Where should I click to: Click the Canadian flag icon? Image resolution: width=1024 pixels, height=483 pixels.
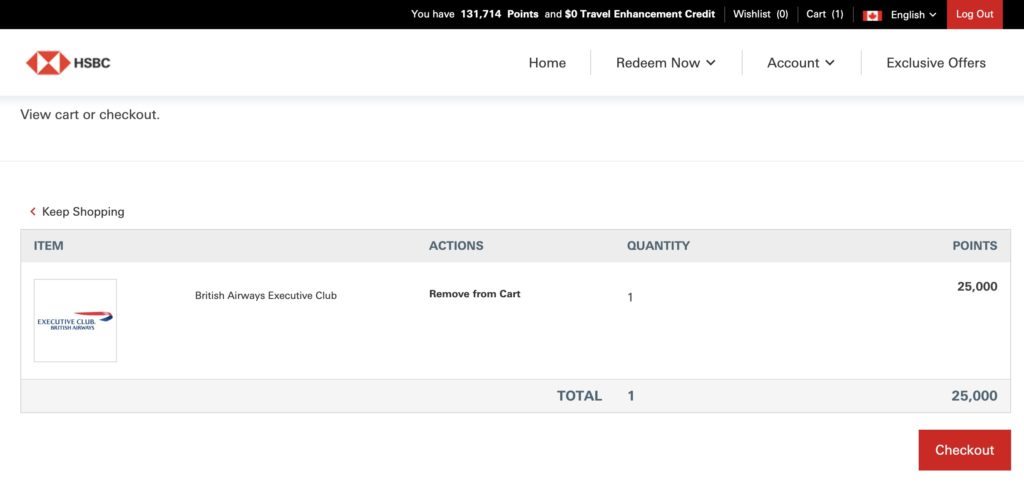[872, 15]
